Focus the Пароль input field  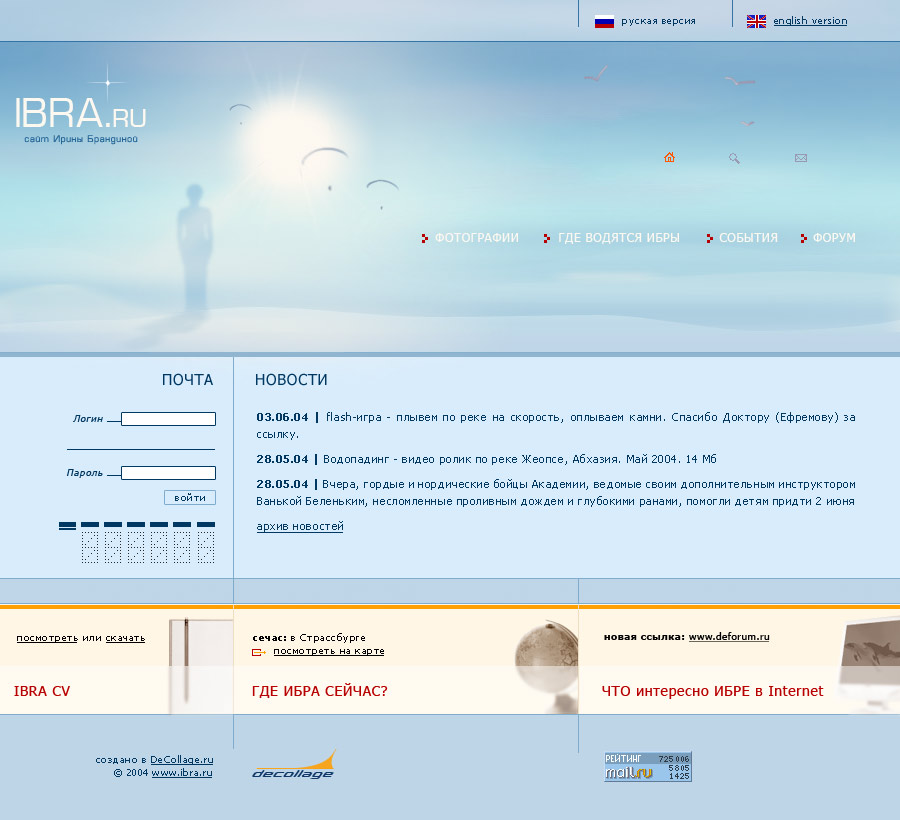pos(168,473)
